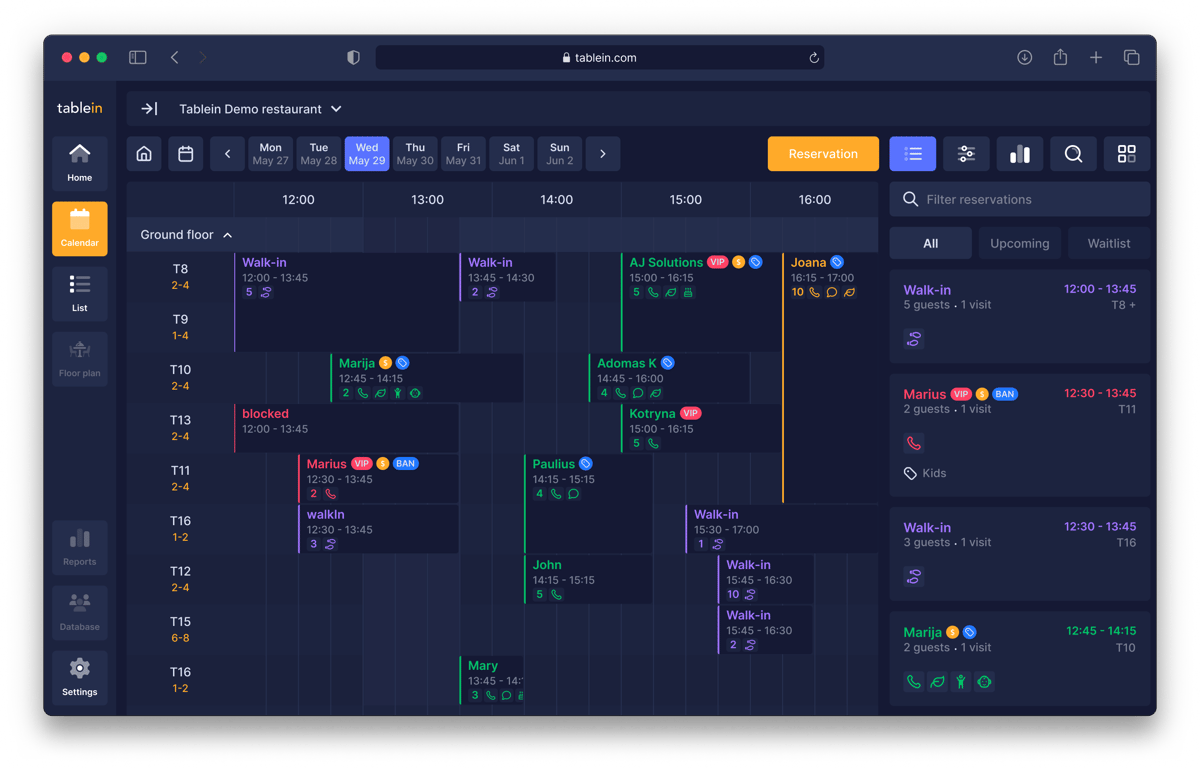The image size is (1200, 768).
Task: Select the highlighted Wed May 29 tab
Action: 367,154
